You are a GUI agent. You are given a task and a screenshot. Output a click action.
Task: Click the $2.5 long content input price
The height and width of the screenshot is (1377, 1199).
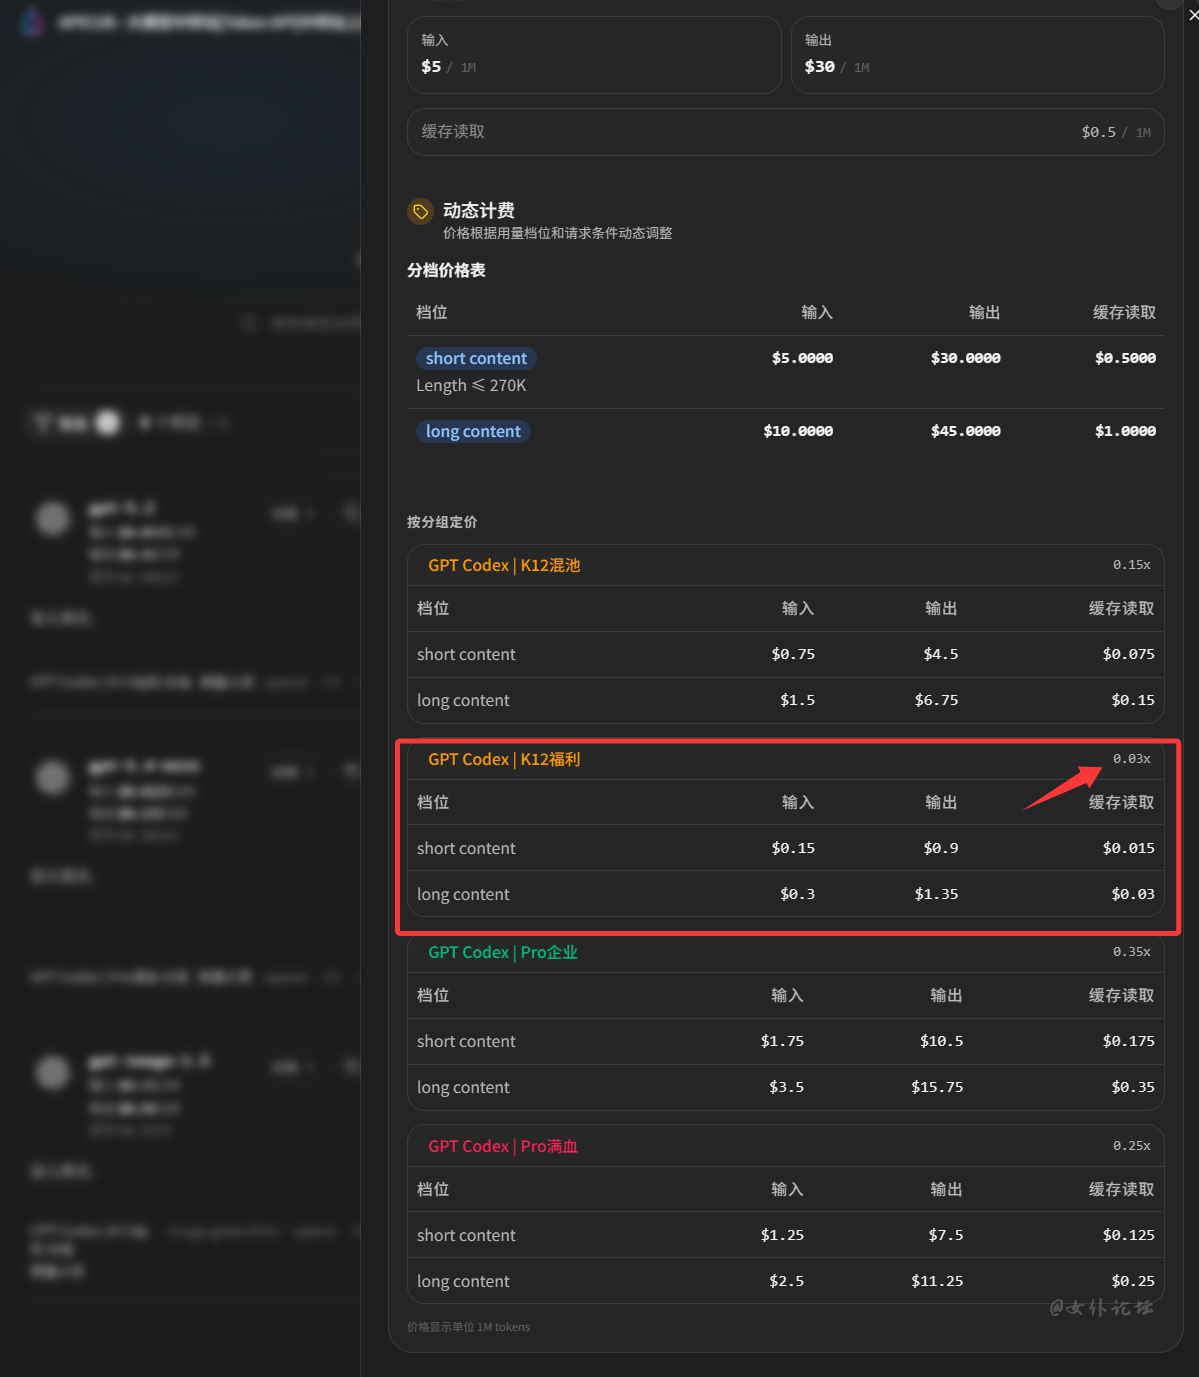tap(786, 1281)
